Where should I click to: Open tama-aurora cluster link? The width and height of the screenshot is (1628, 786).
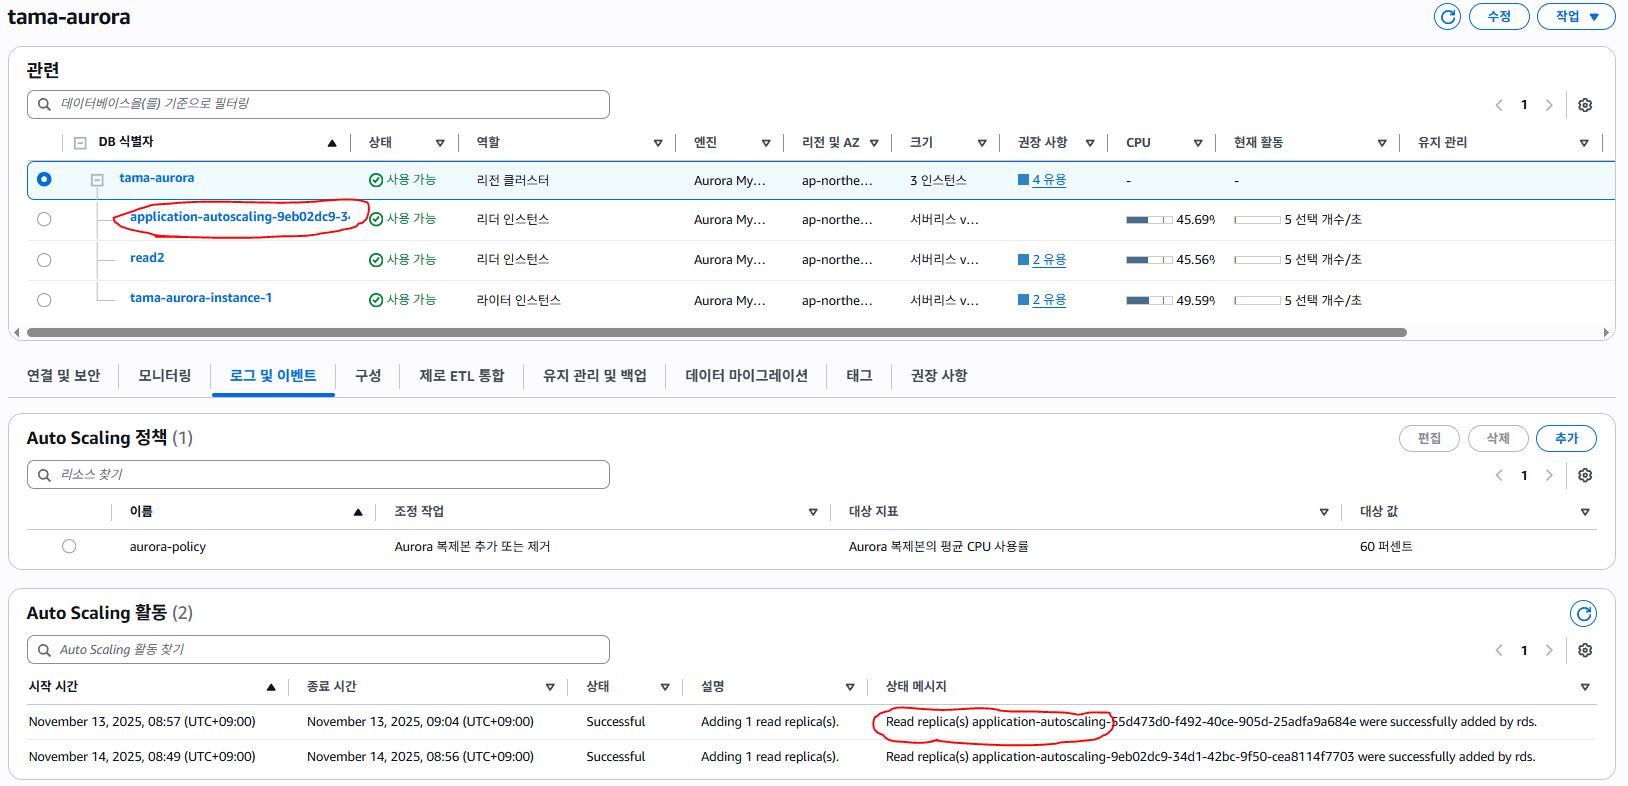(157, 178)
